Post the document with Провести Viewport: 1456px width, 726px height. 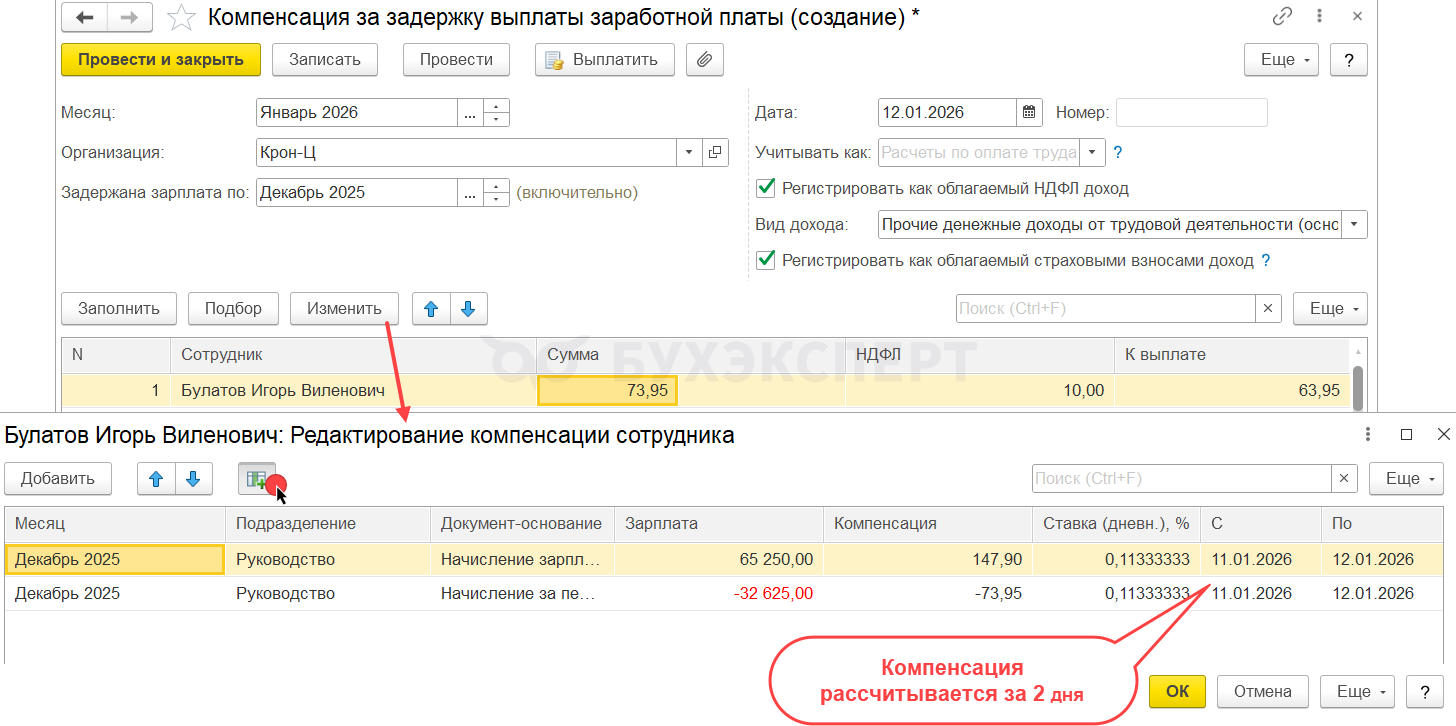456,59
